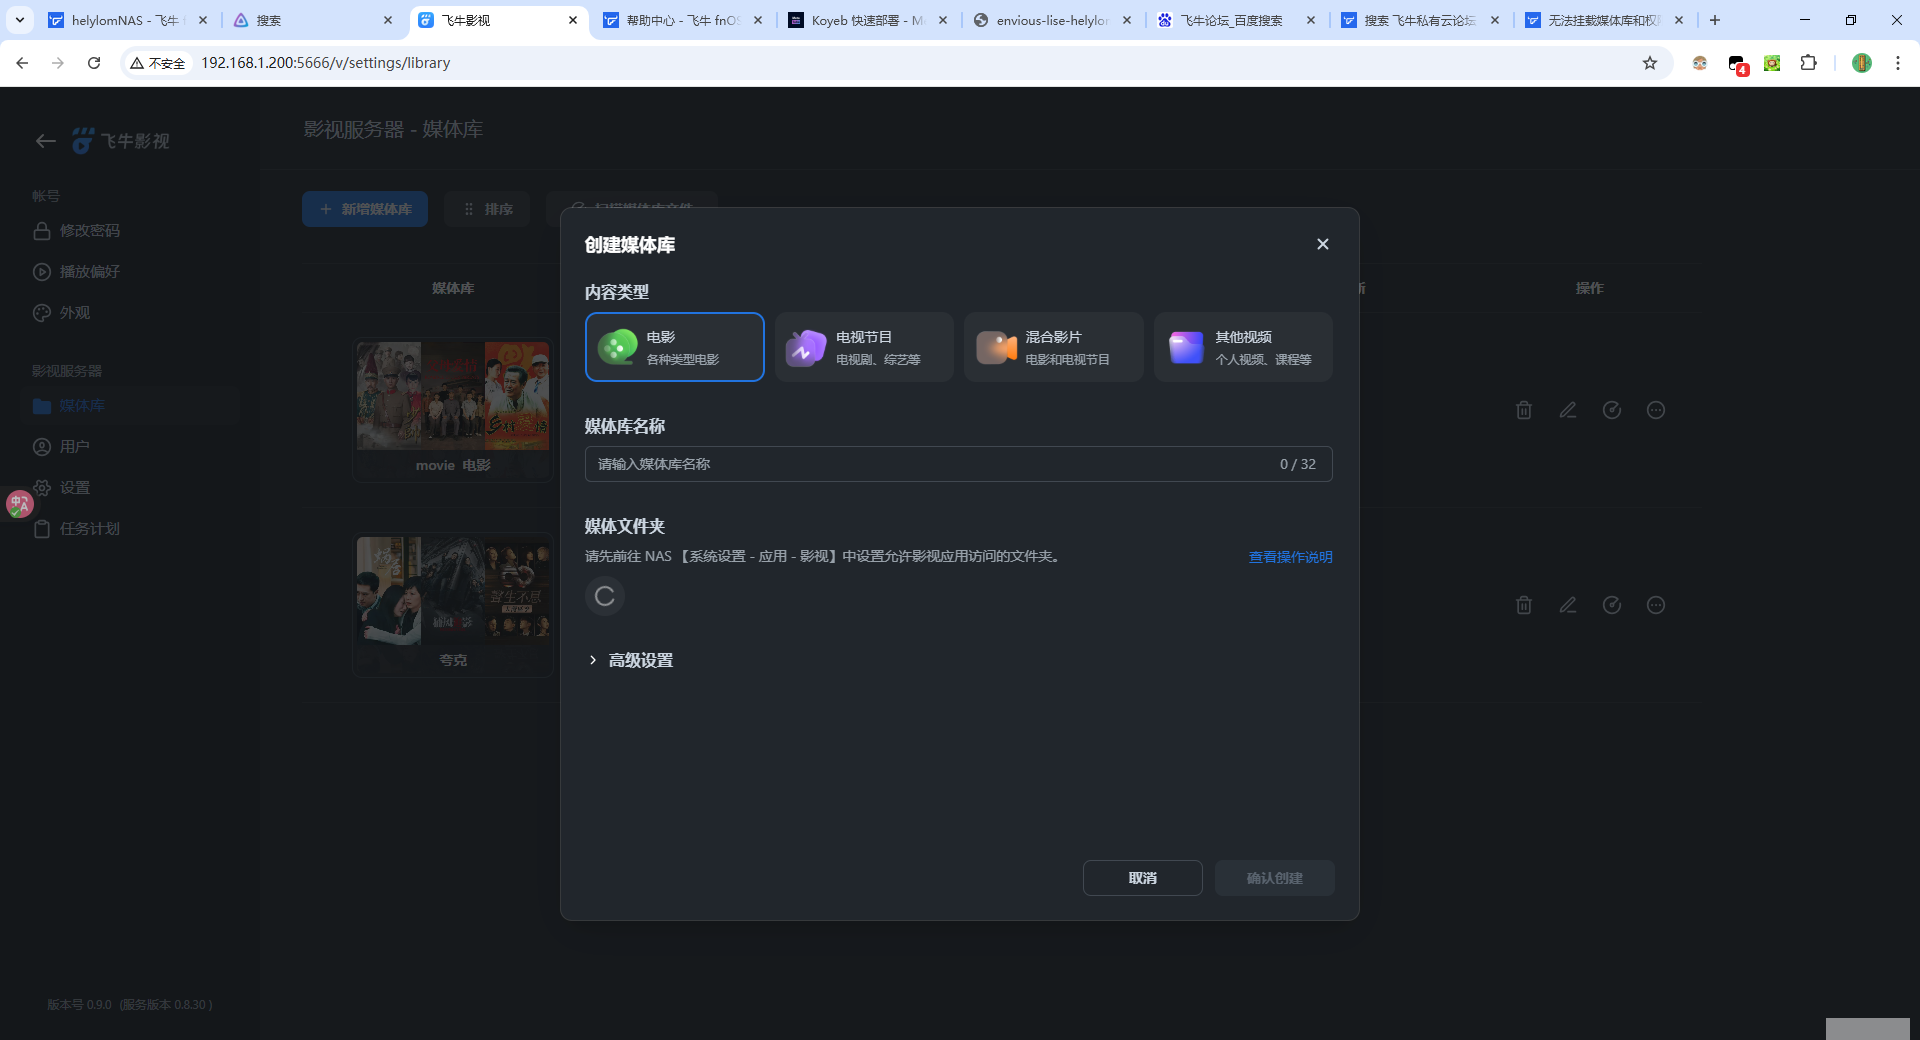1920x1040 pixels.
Task: Edit the movie library with pencil icon
Action: pyautogui.click(x=1567, y=409)
